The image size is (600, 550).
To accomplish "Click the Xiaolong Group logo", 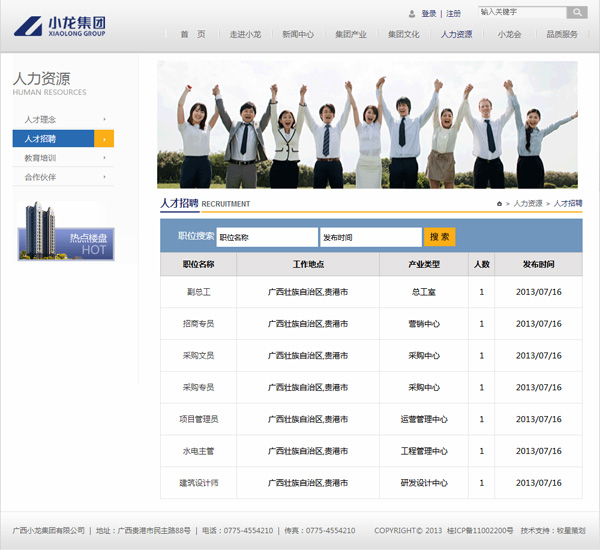I will [60, 26].
